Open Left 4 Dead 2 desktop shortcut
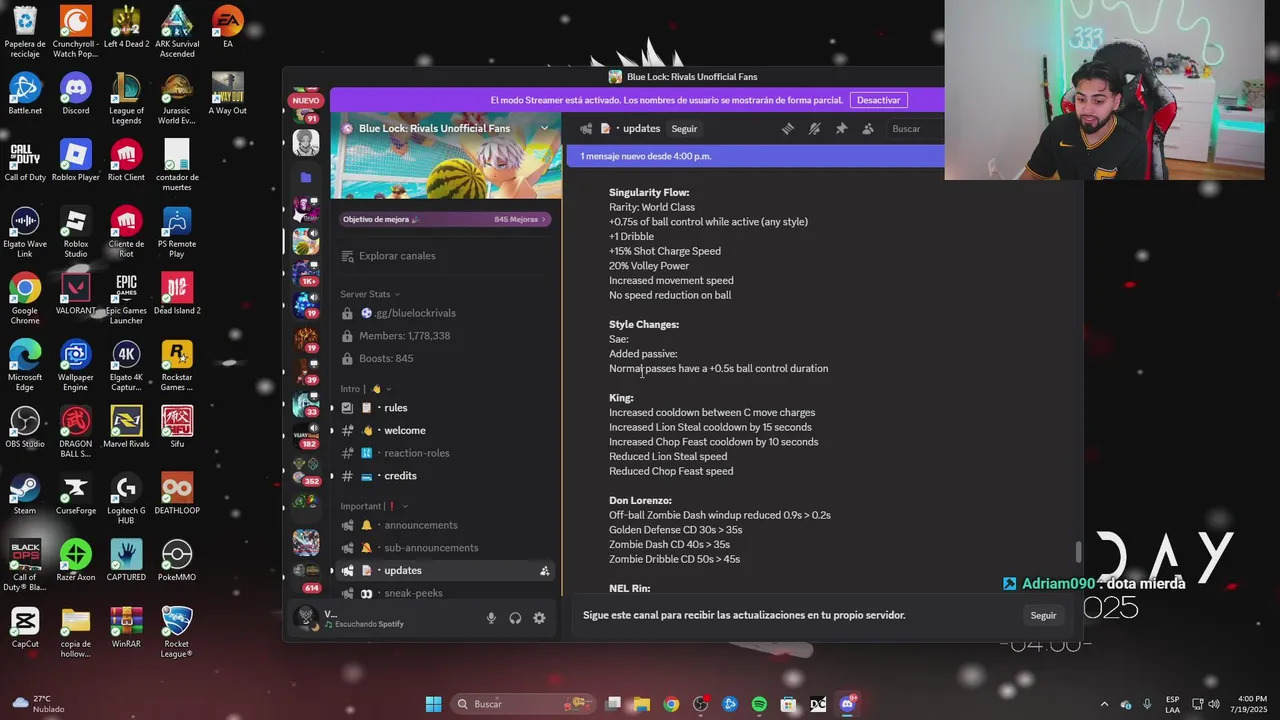Viewport: 1280px width, 720px height. tap(126, 30)
